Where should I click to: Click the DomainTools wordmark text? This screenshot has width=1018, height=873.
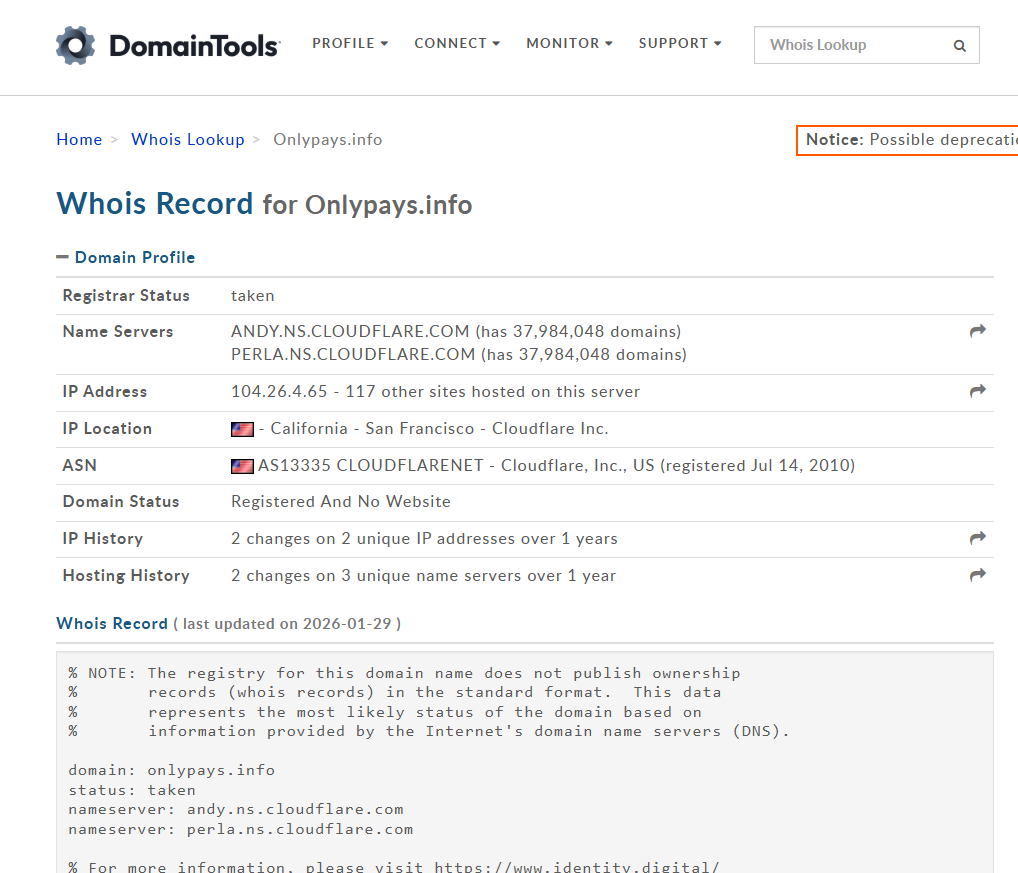pyautogui.click(x=194, y=45)
